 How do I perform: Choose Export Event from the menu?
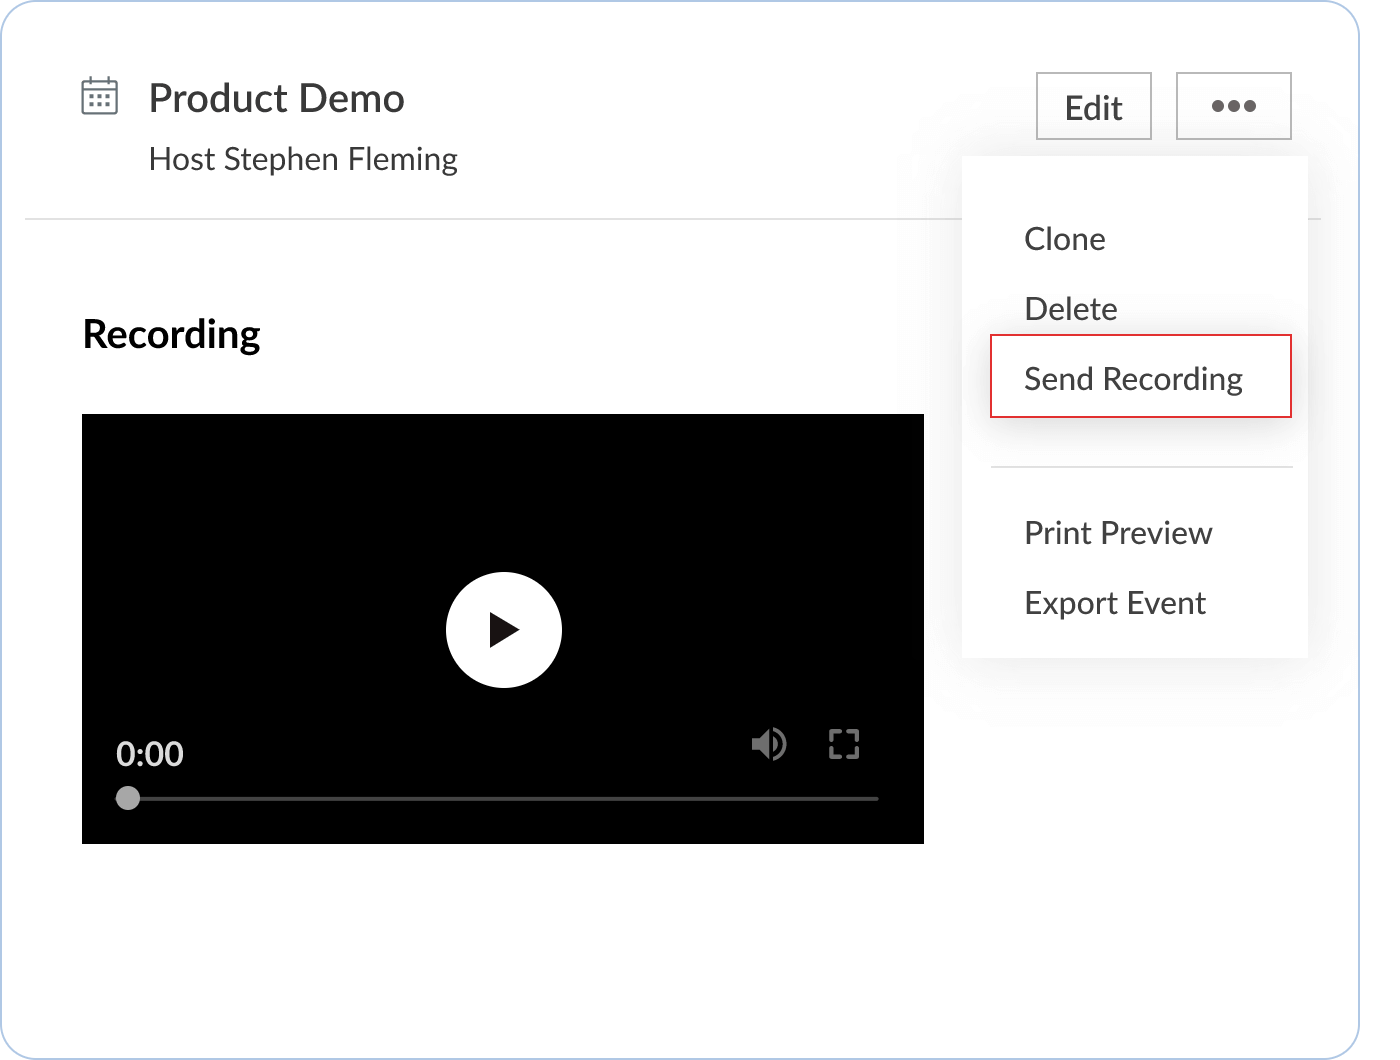(x=1114, y=603)
